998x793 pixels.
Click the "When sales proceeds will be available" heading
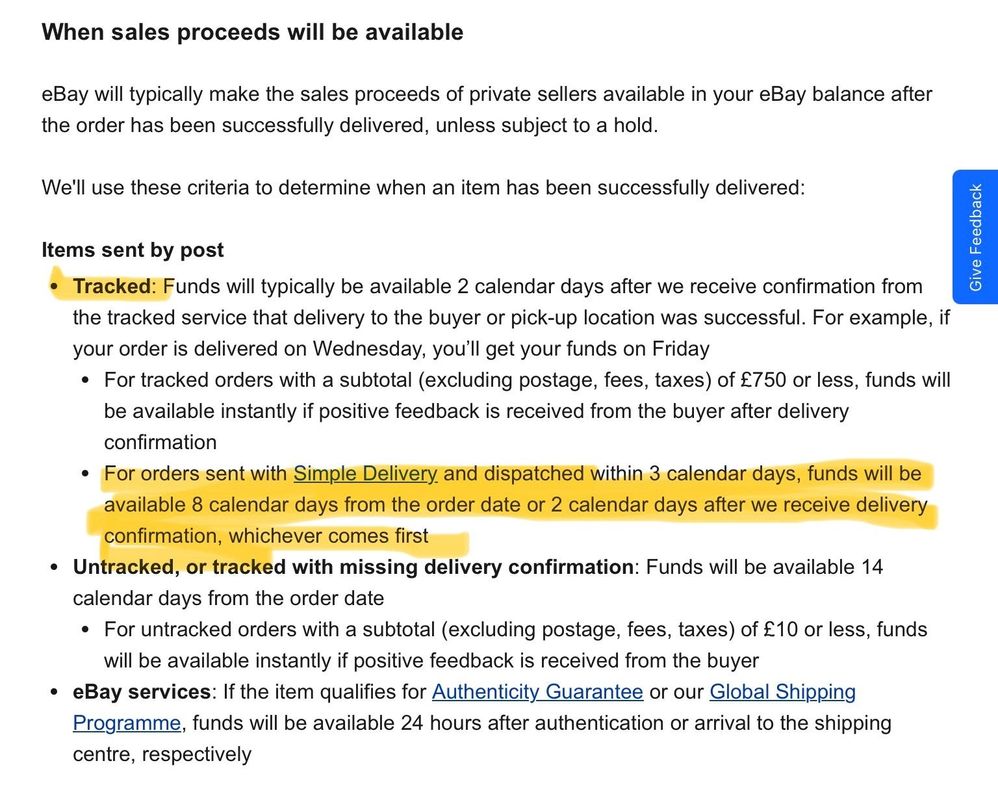tap(252, 32)
